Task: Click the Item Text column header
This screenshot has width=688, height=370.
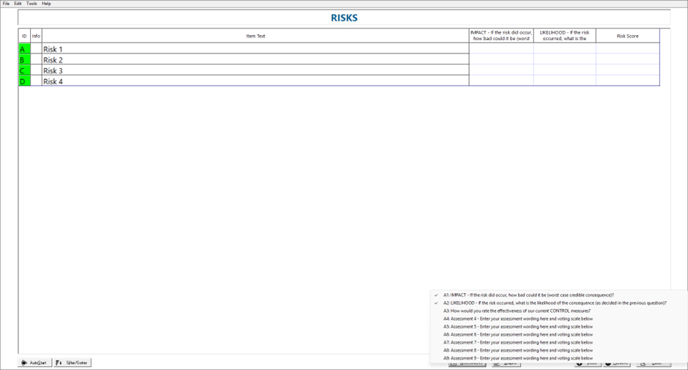Action: 255,36
